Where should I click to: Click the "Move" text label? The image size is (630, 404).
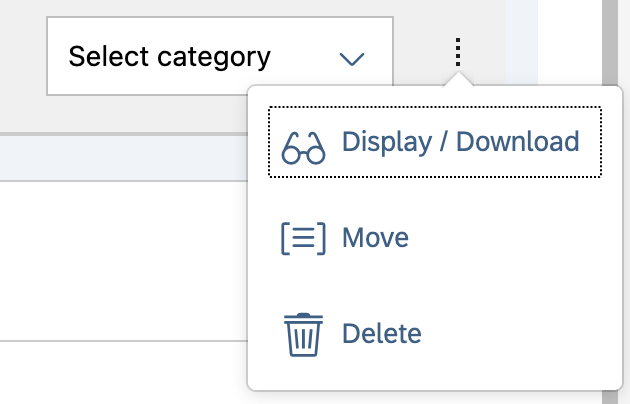tap(375, 238)
